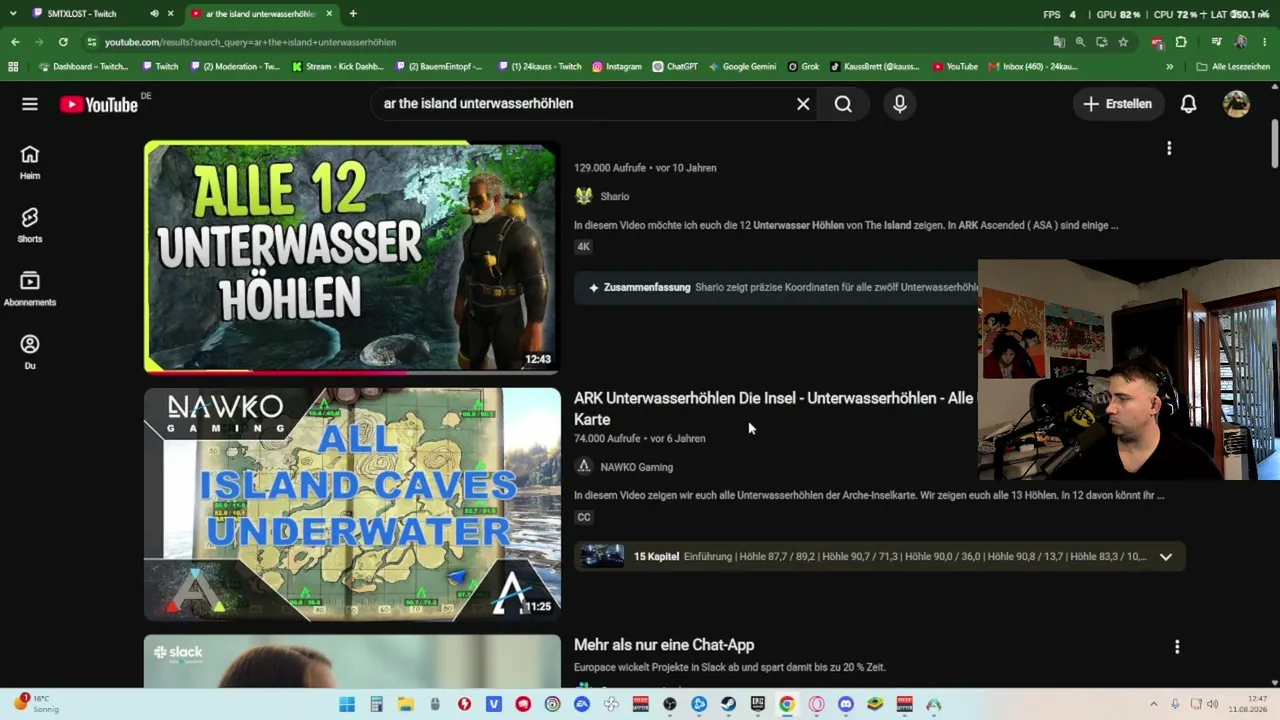
Task: Open the Slack ad thumbnail
Action: point(352,661)
